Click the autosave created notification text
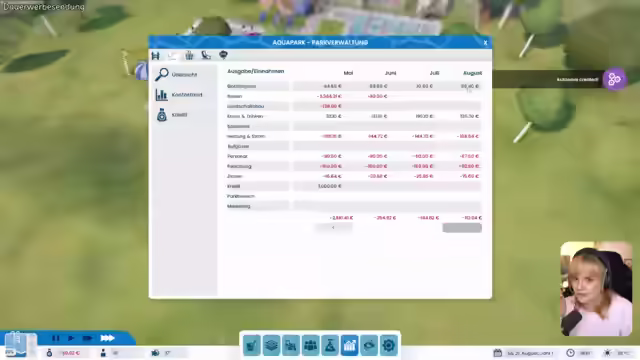This screenshot has width=640, height=360. point(577,79)
